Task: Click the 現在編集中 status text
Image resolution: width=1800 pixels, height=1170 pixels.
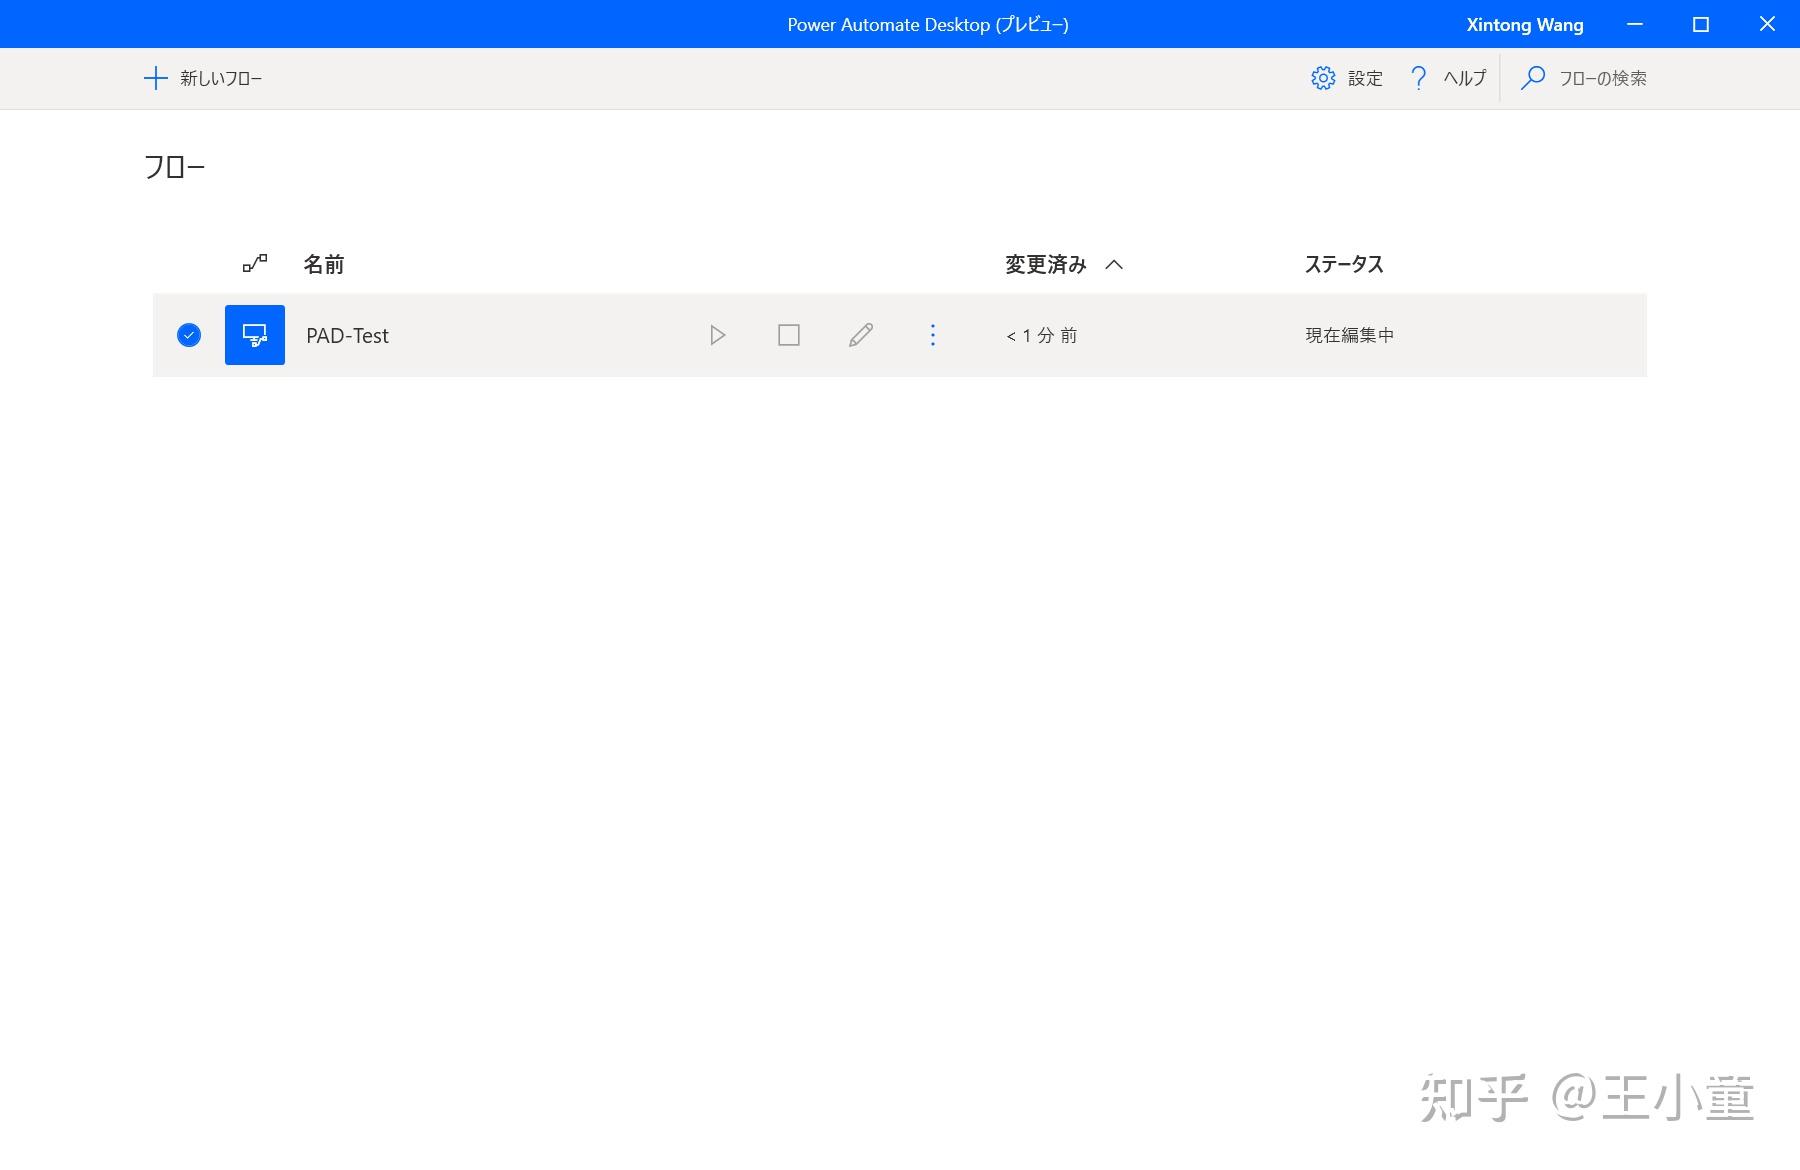Action: pos(1348,335)
